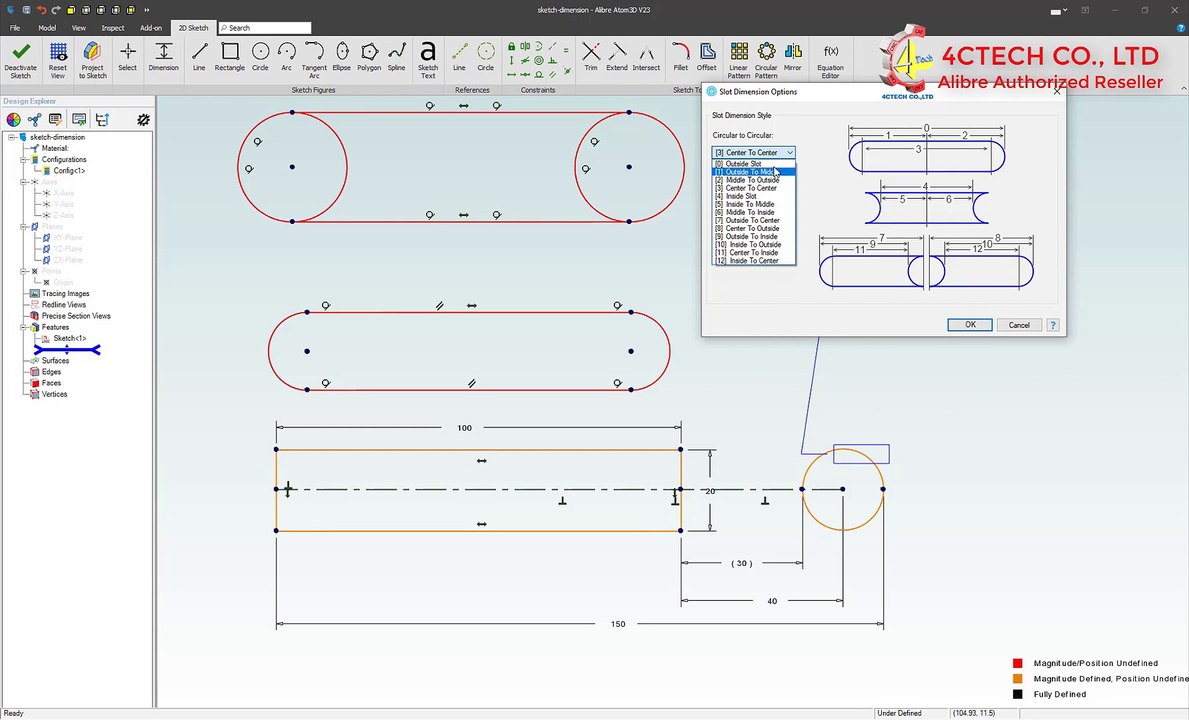Select Precise Section Views tree item
The height and width of the screenshot is (720, 1189).
click(x=76, y=316)
